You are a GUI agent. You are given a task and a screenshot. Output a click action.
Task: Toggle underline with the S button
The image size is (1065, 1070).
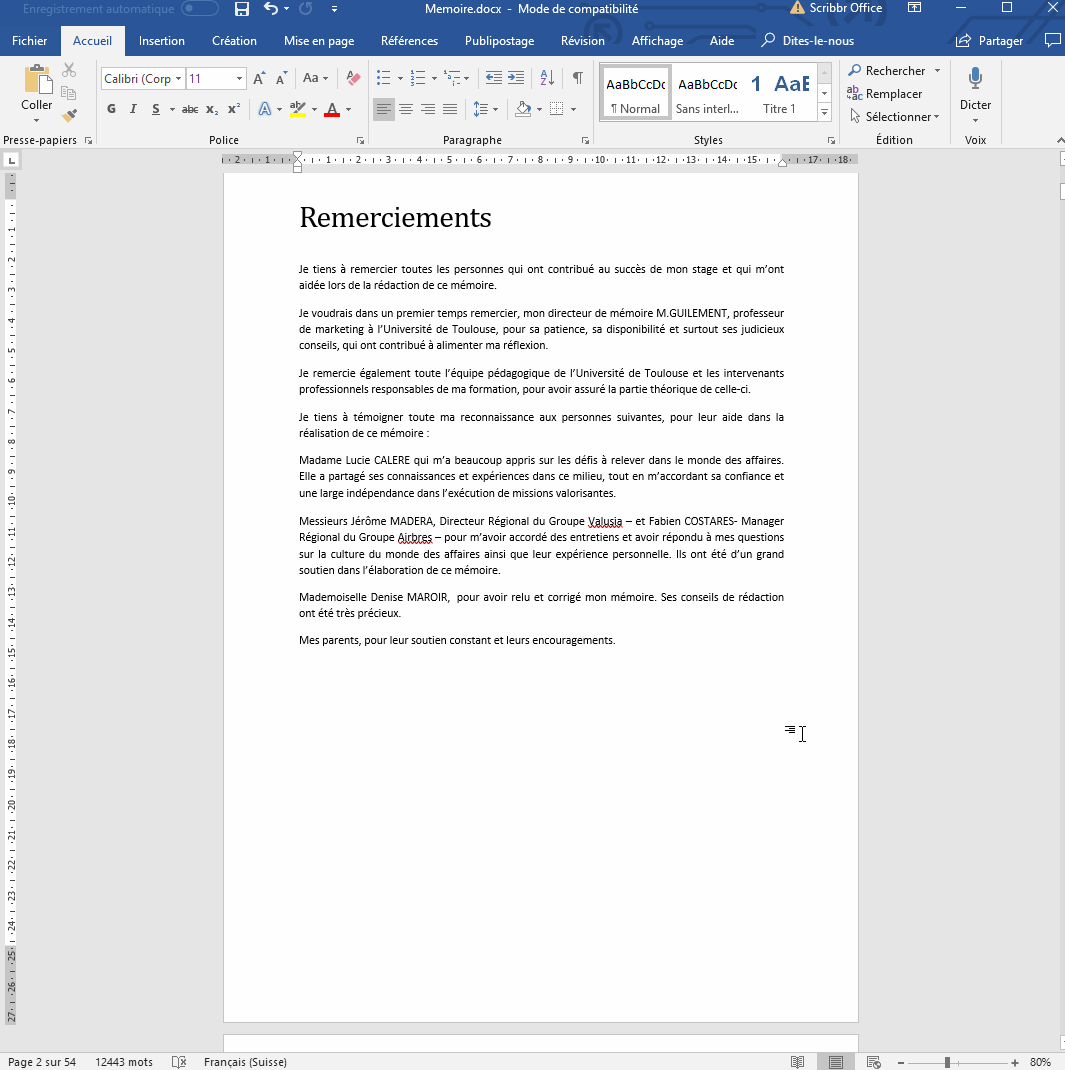156,109
